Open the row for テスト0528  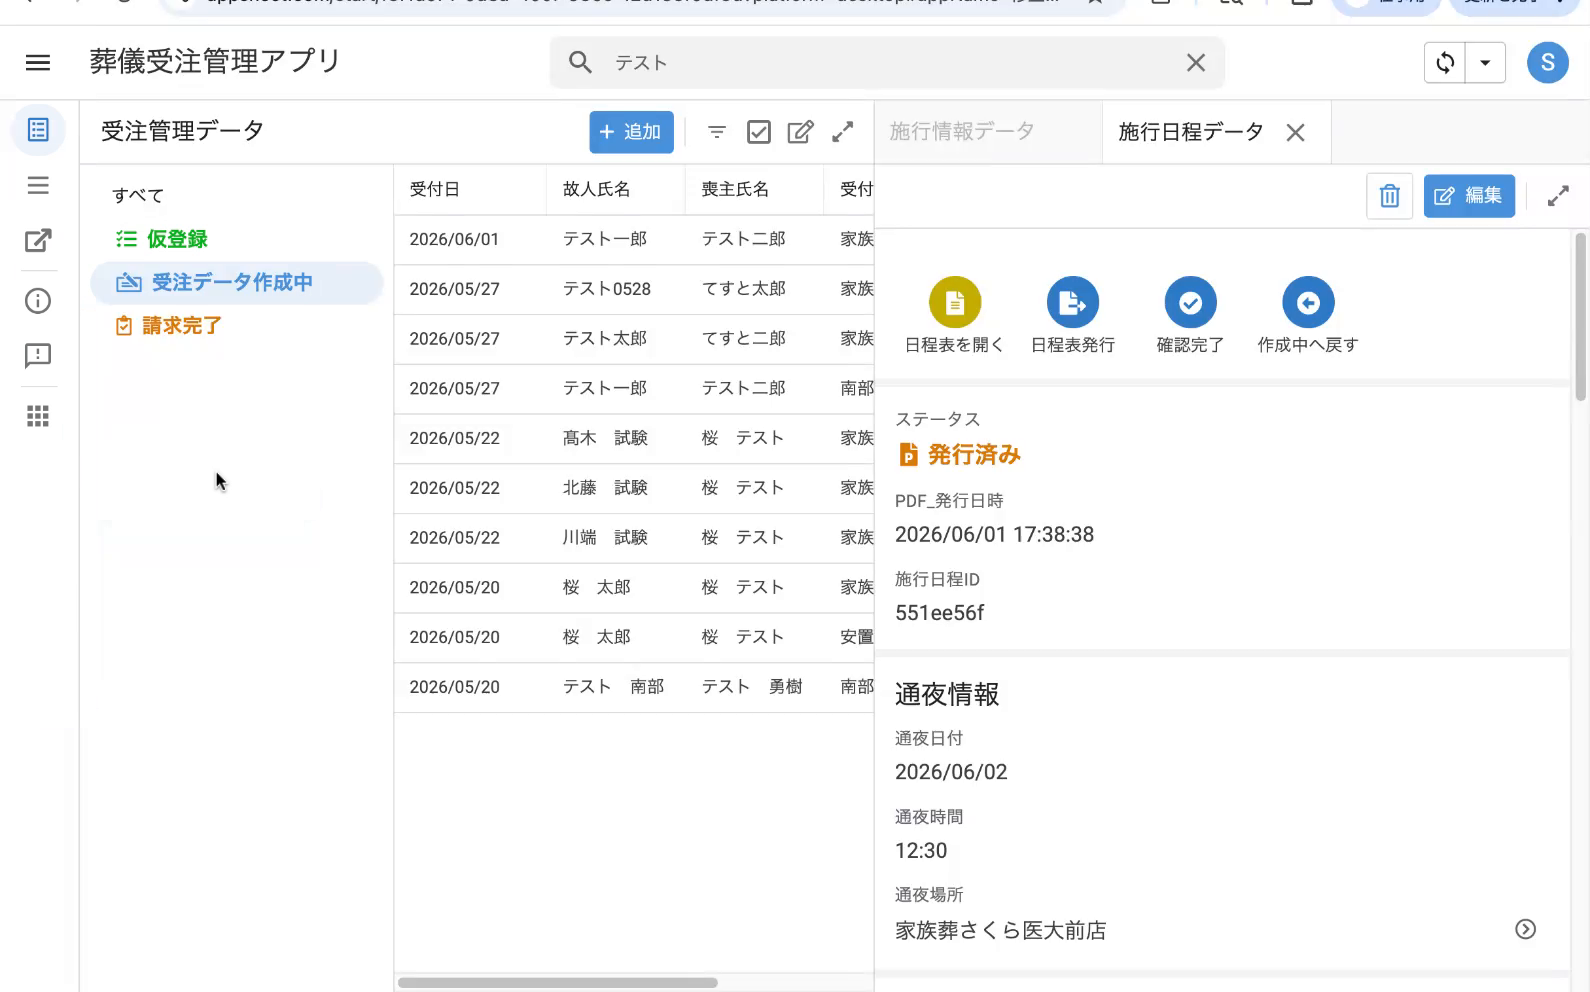(634, 289)
